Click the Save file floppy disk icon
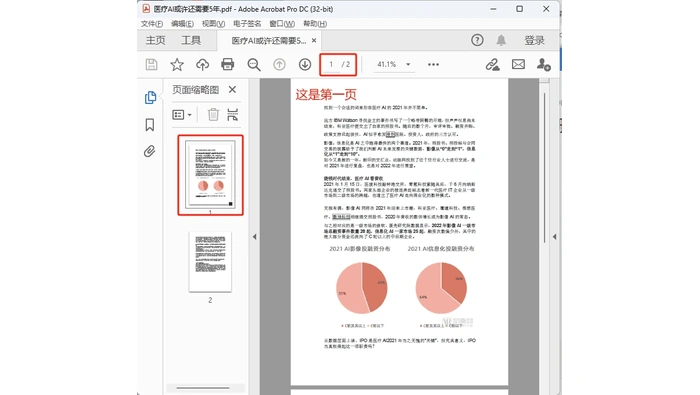 coord(151,65)
